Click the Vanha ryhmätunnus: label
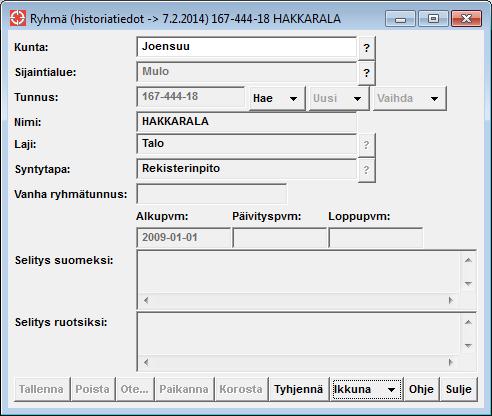 tap(71, 194)
